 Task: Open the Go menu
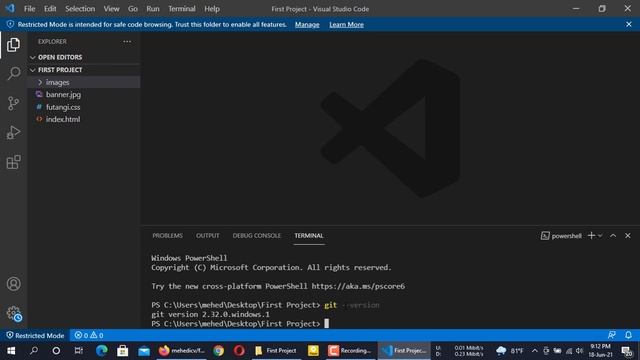(133, 9)
